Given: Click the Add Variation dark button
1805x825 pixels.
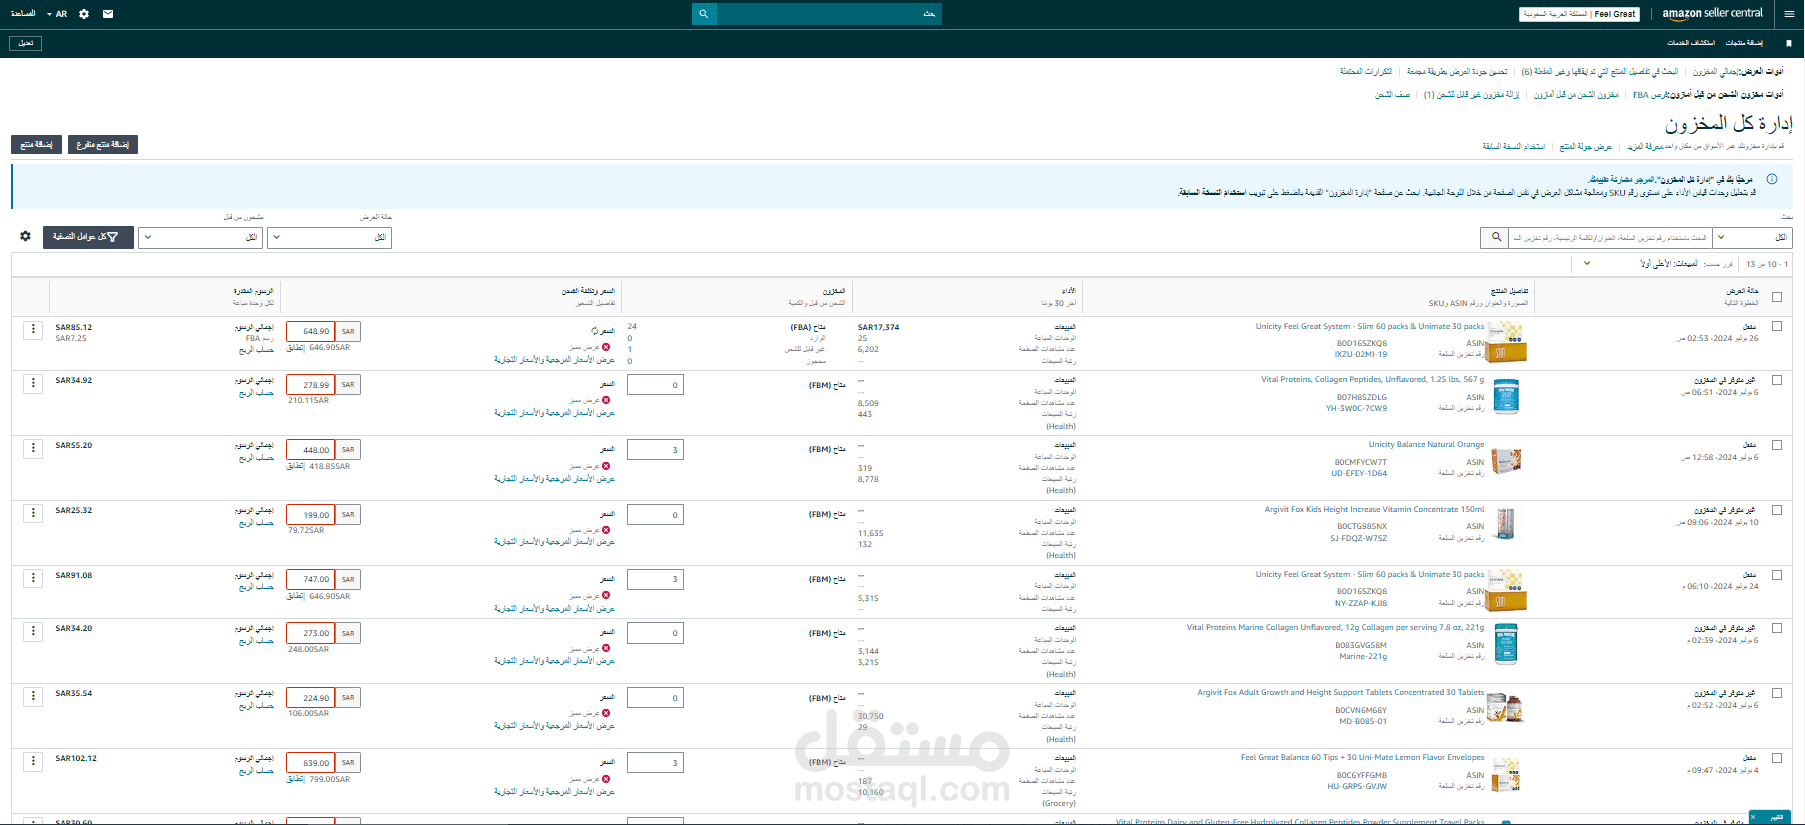Looking at the screenshot, I should [103, 145].
